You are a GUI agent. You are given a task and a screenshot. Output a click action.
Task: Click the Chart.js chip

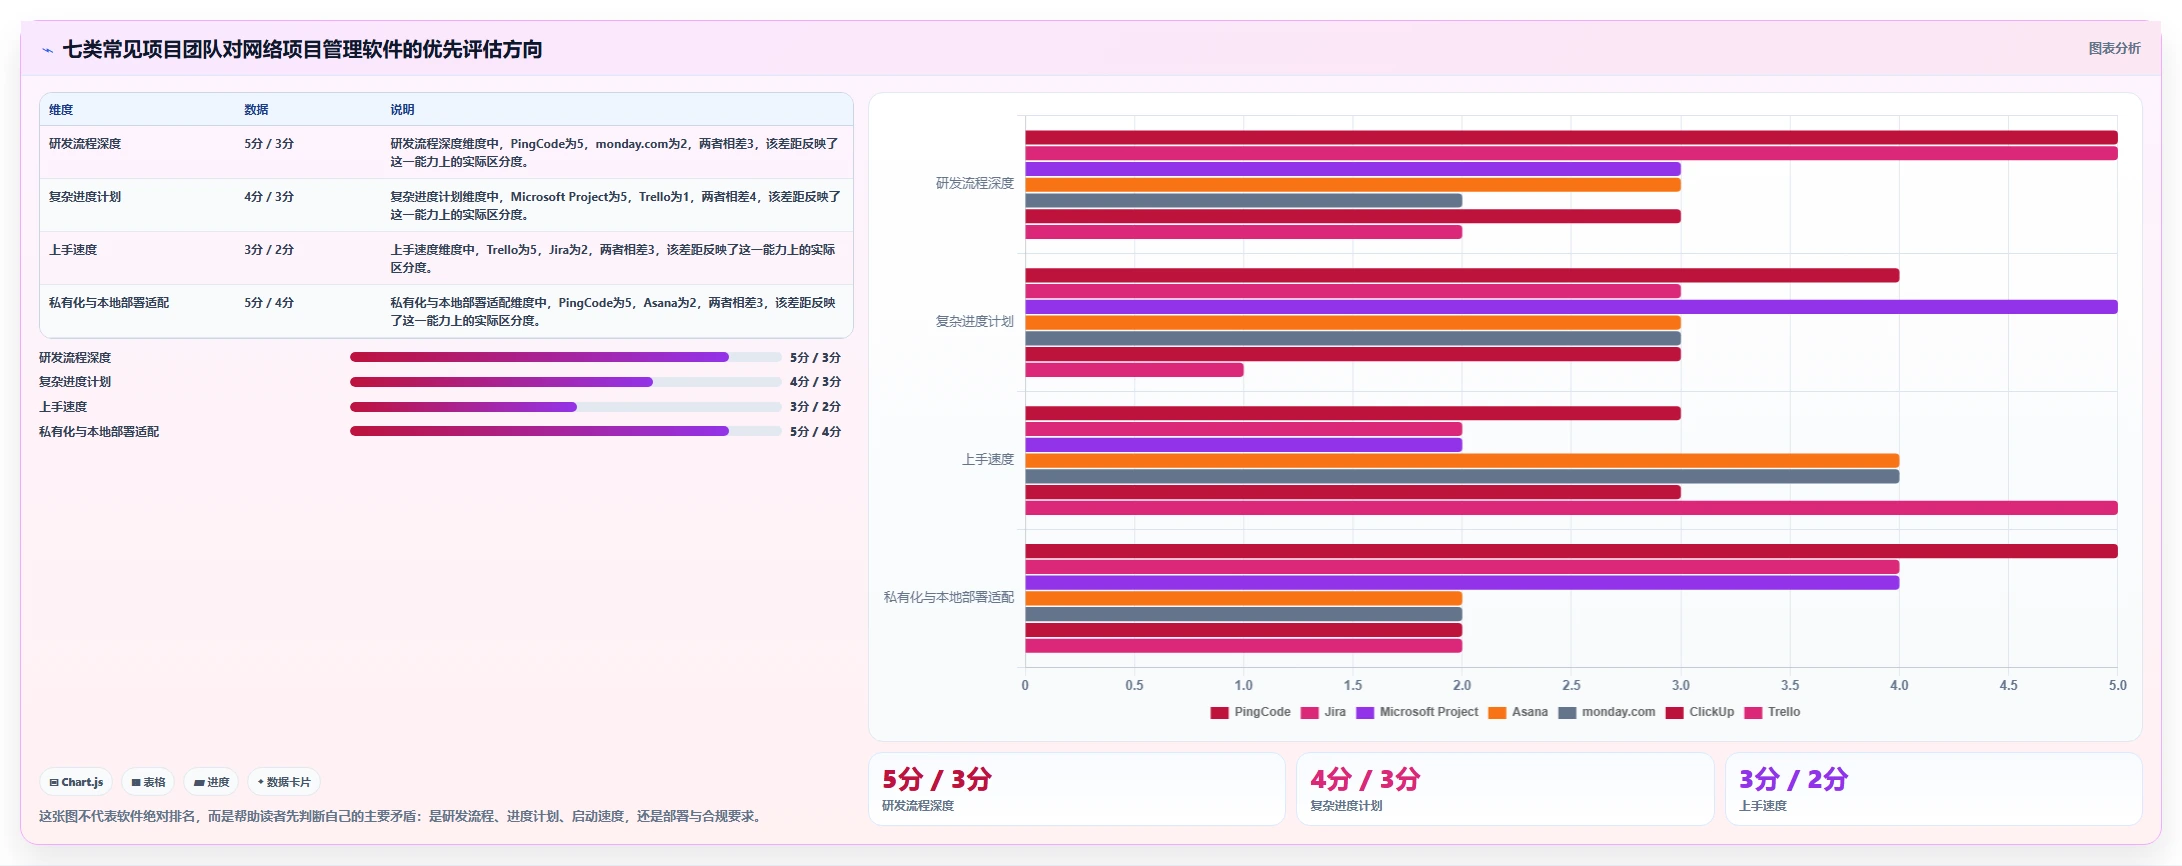pyautogui.click(x=76, y=782)
